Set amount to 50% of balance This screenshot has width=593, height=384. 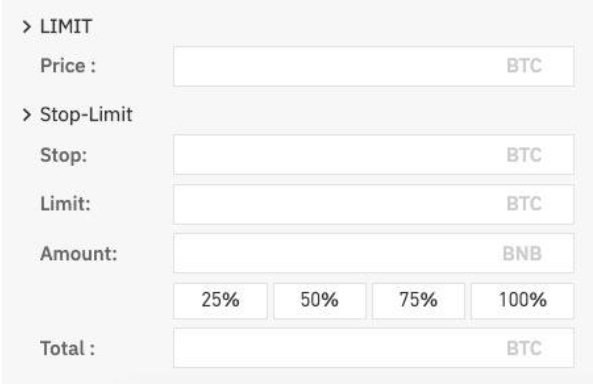coord(320,301)
